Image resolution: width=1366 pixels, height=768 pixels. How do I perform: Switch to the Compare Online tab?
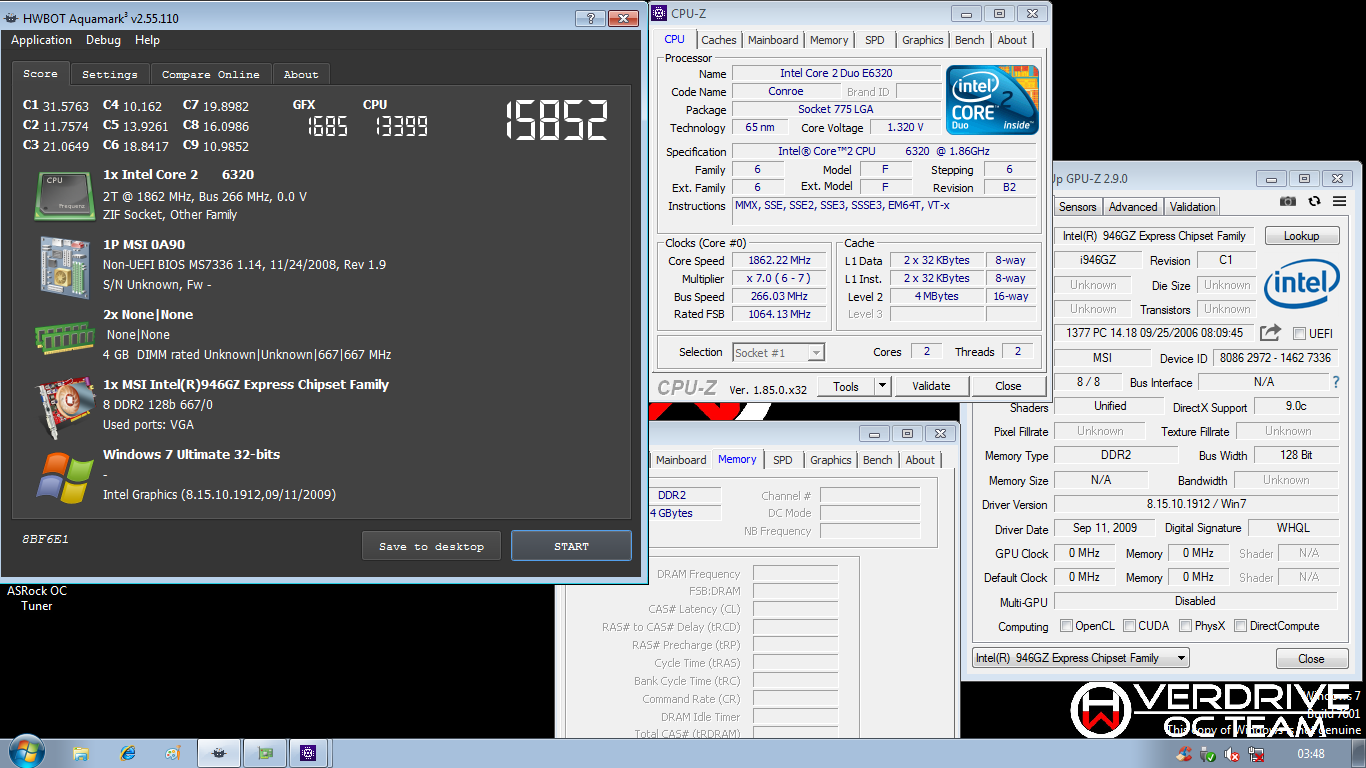pos(210,75)
